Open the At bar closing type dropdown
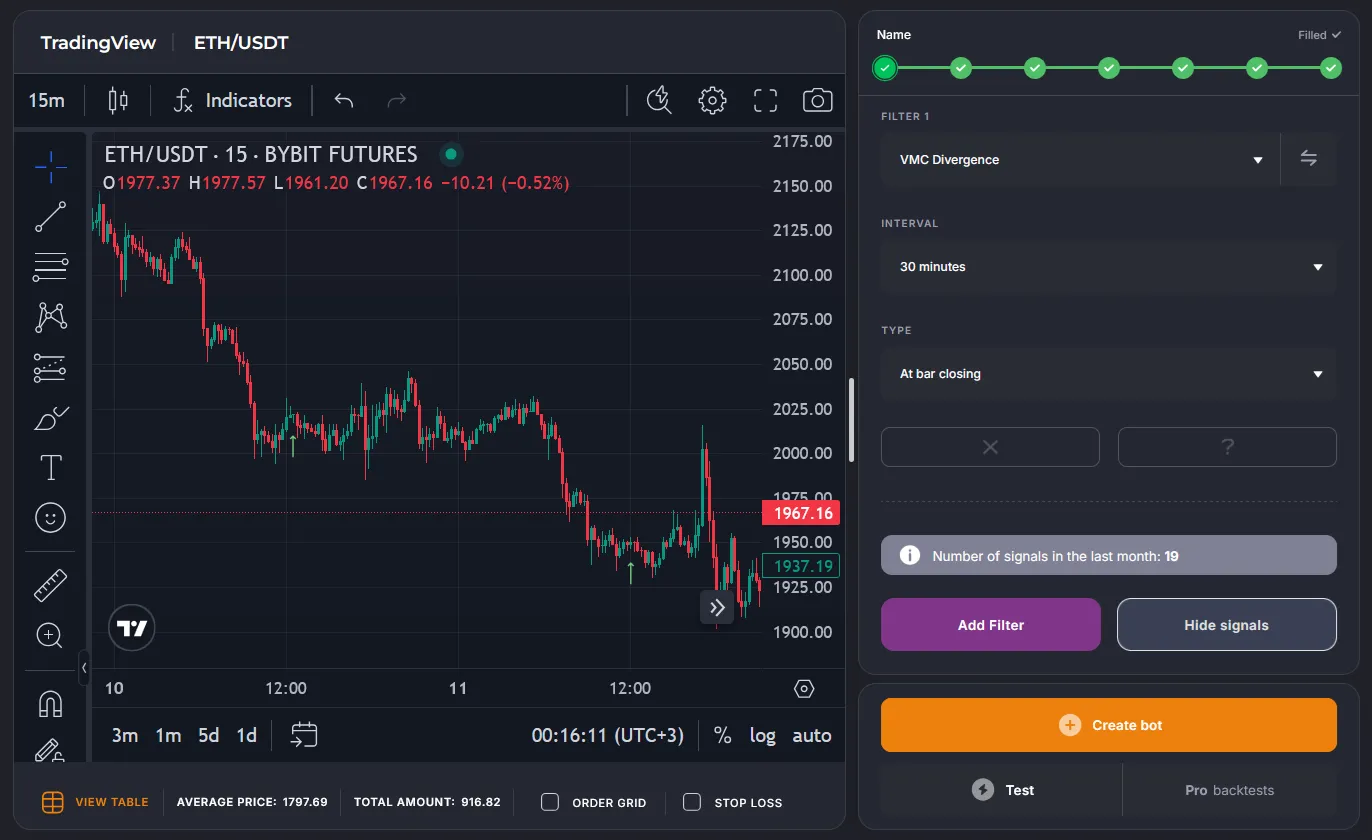Viewport: 1372px width, 840px height. 1108,374
